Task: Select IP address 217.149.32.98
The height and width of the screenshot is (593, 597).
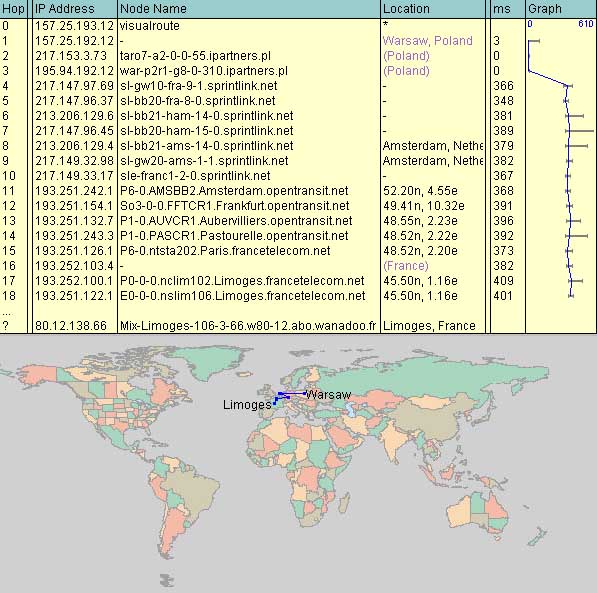Action: [74, 161]
